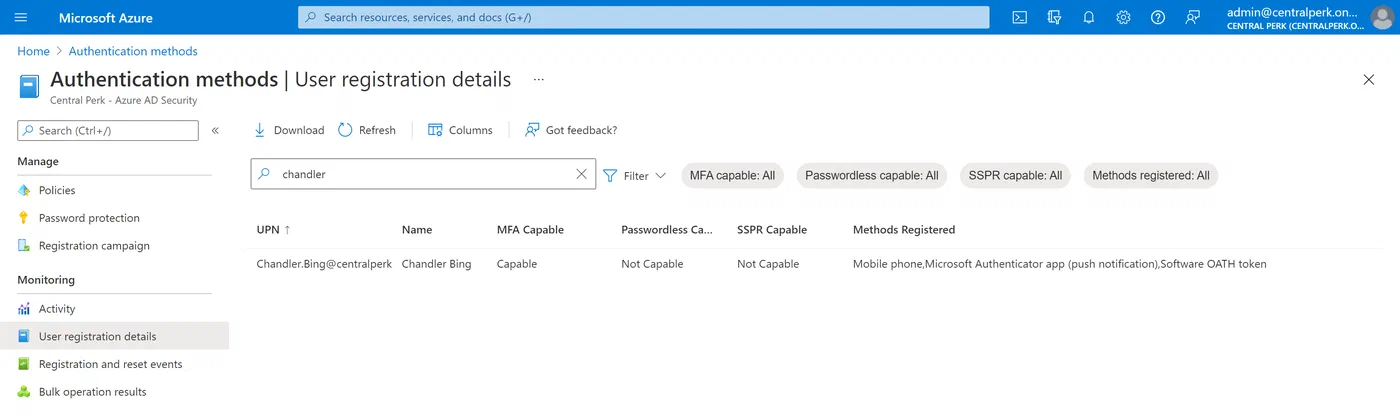The width and height of the screenshot is (1400, 419).
Task: Sort by SSPR Capable column header
Action: tap(772, 229)
